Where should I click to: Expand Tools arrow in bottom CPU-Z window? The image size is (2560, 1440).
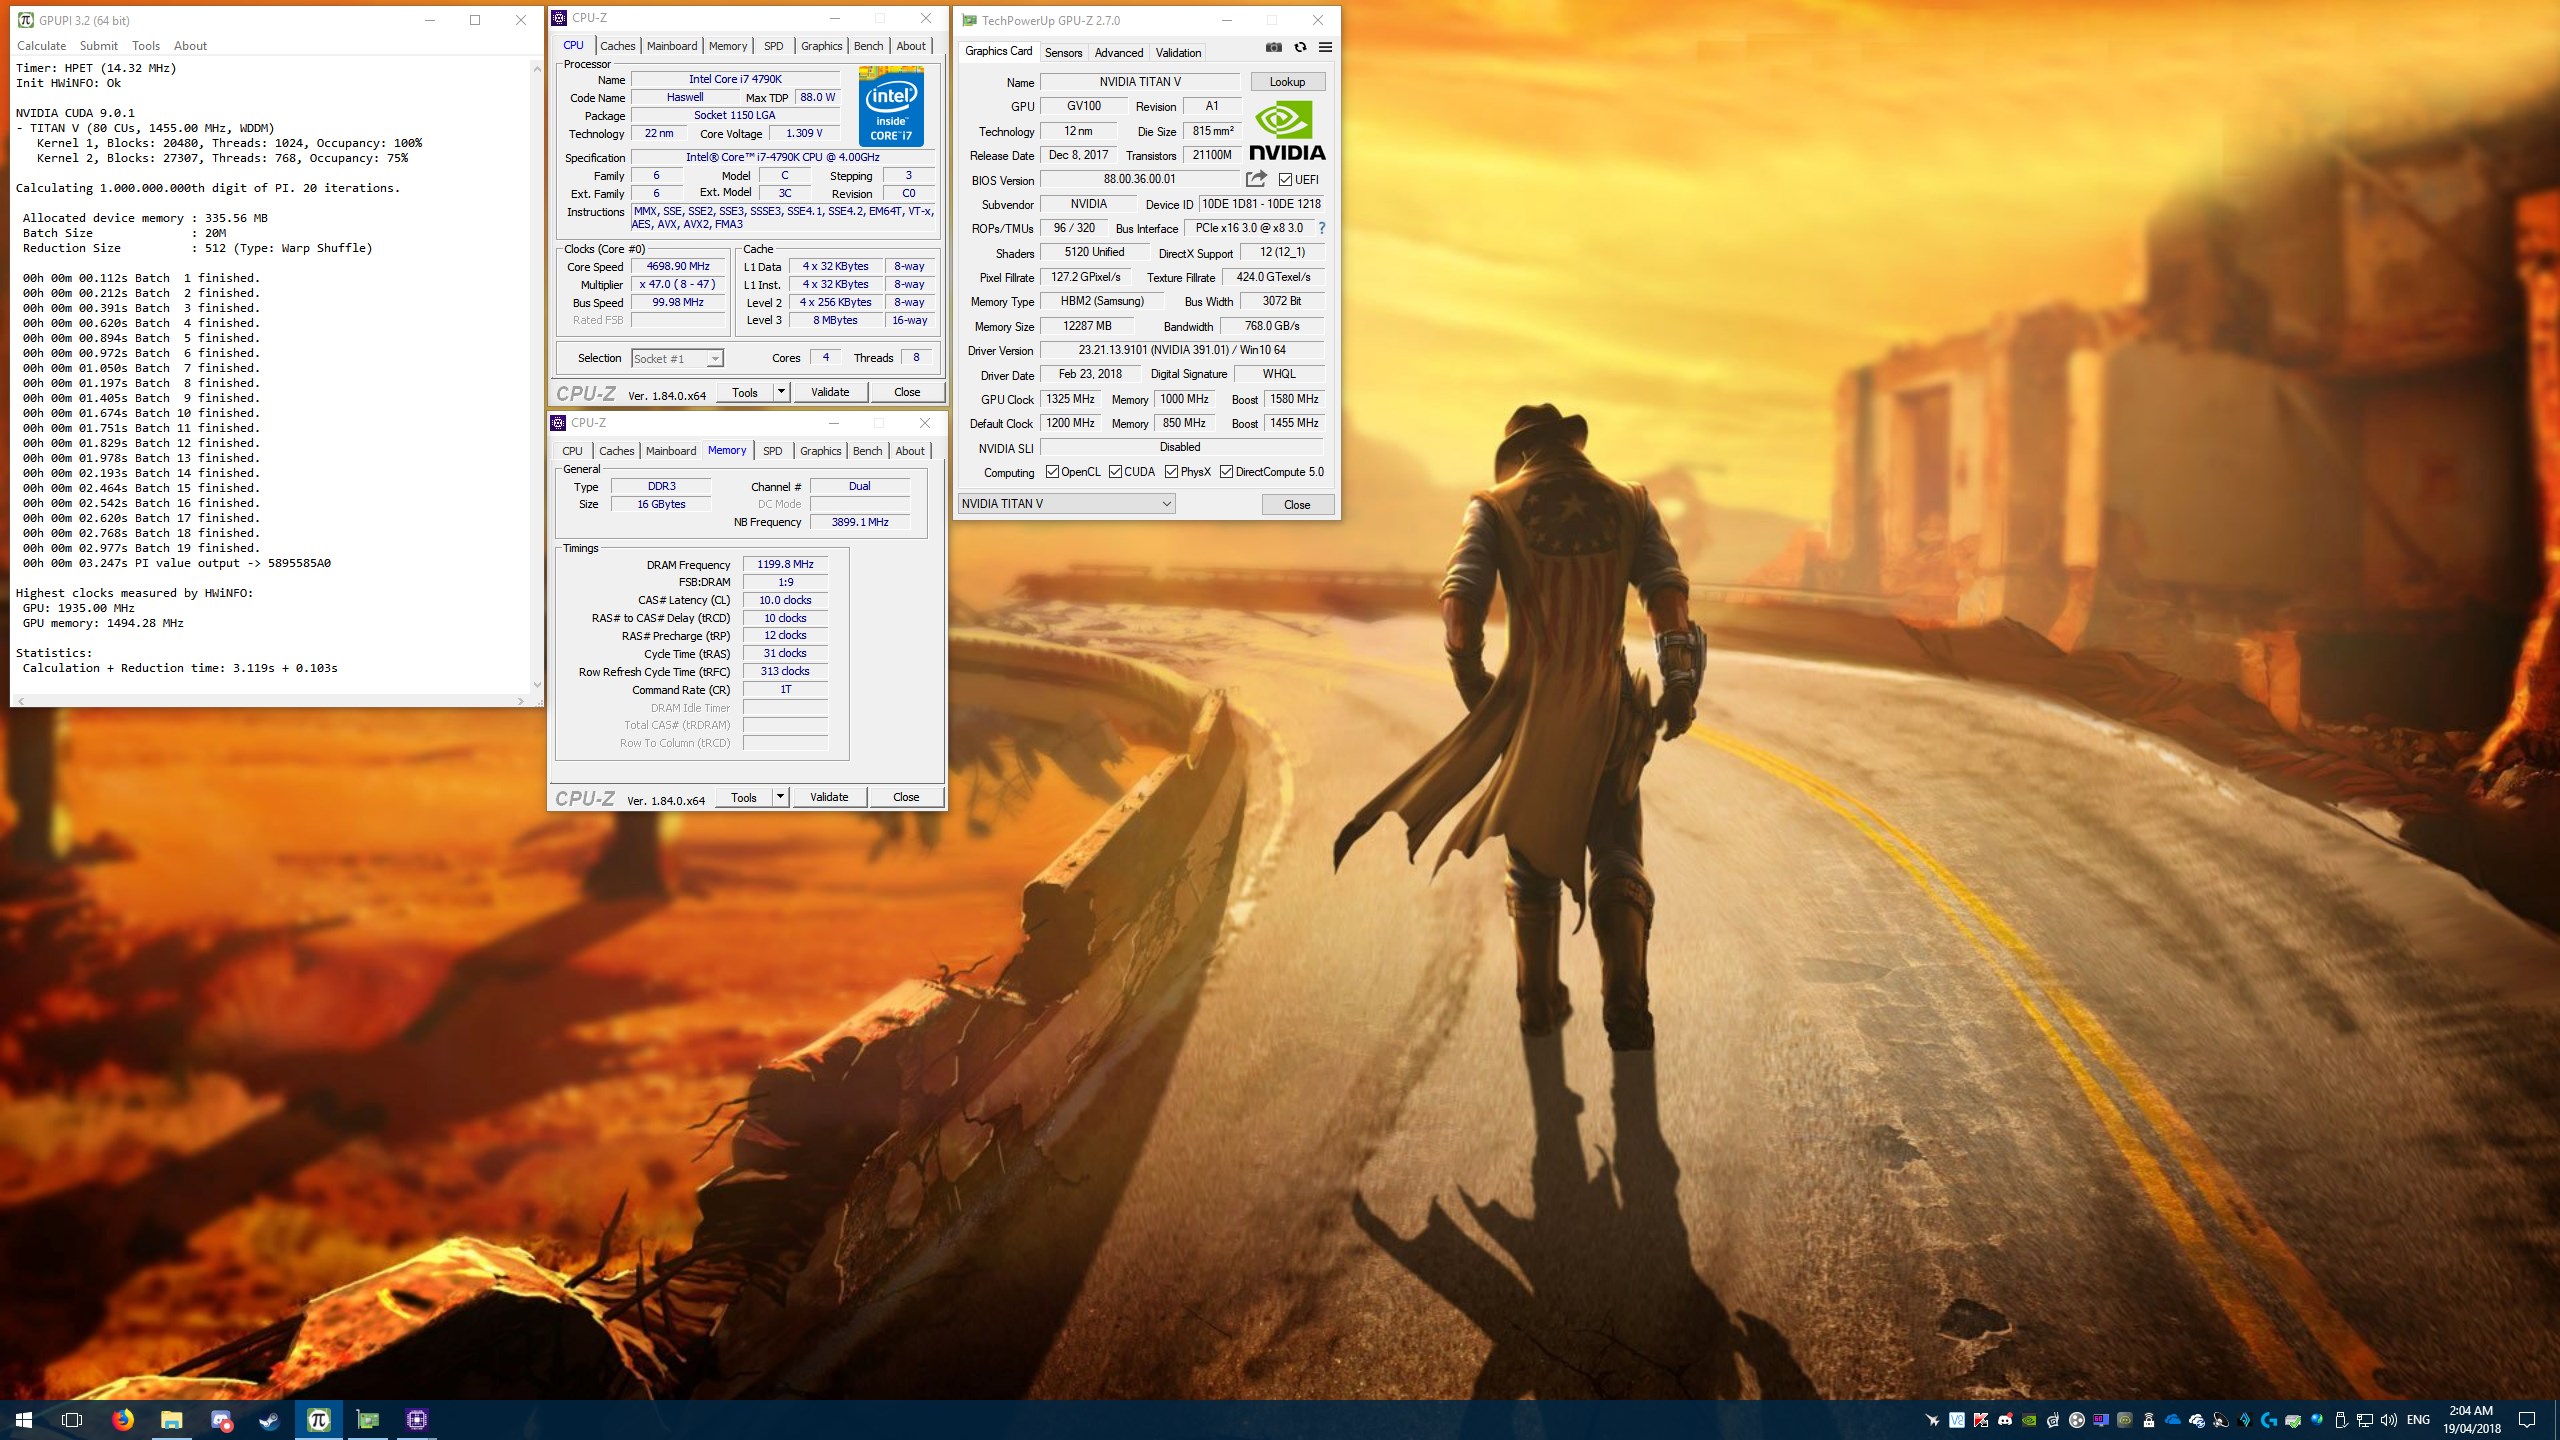pos(781,797)
